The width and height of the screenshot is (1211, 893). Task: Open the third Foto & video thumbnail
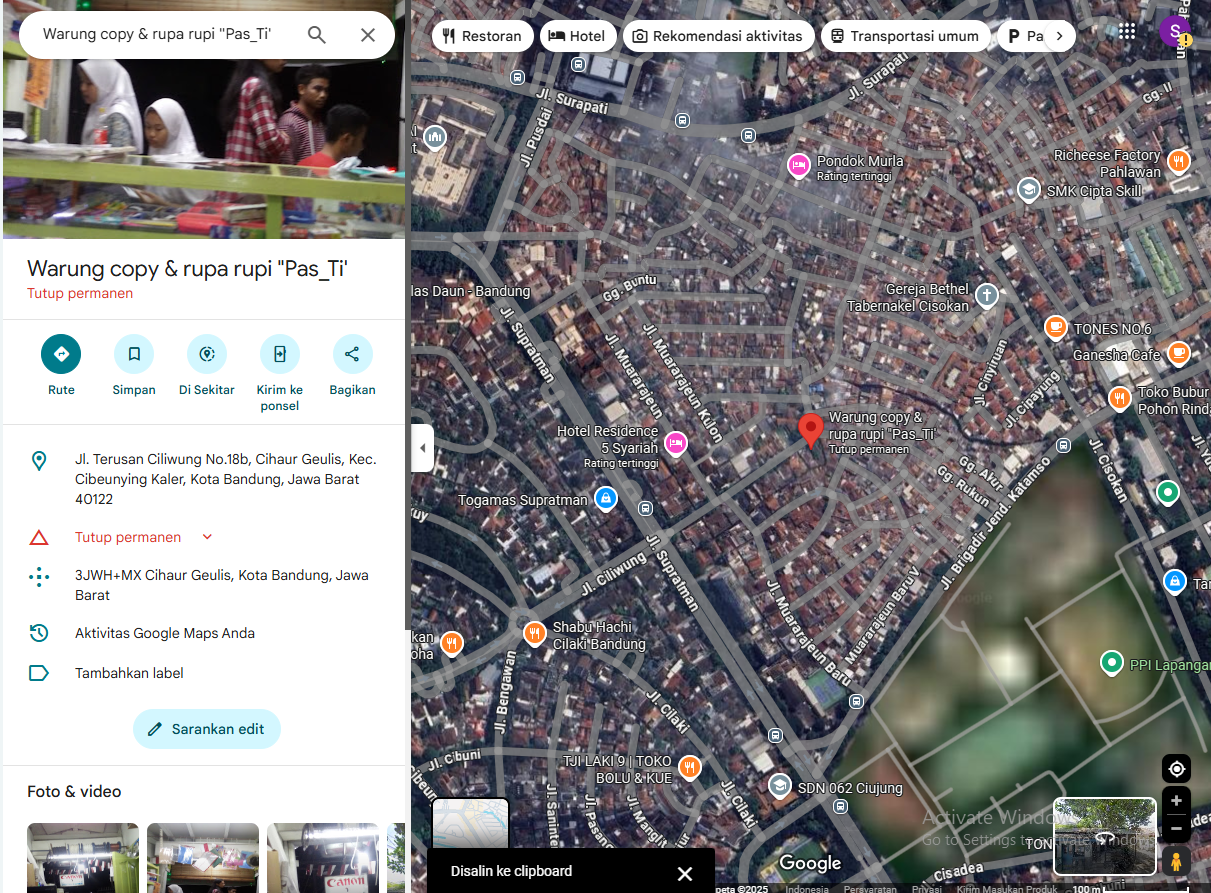[x=323, y=857]
